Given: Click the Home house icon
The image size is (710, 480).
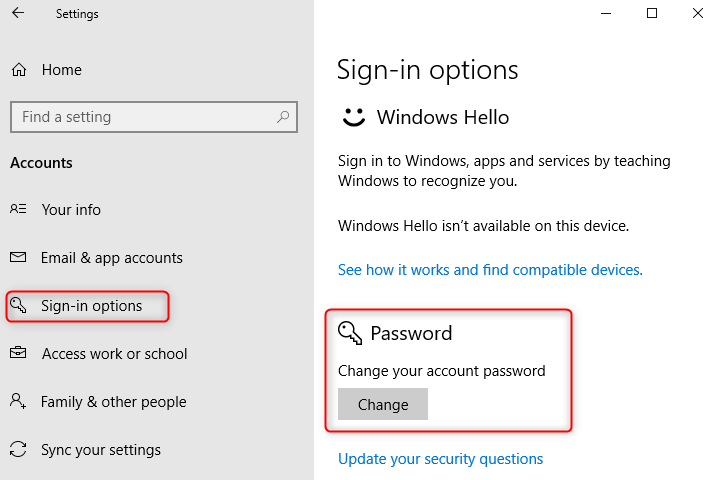Looking at the screenshot, I should click(18, 70).
